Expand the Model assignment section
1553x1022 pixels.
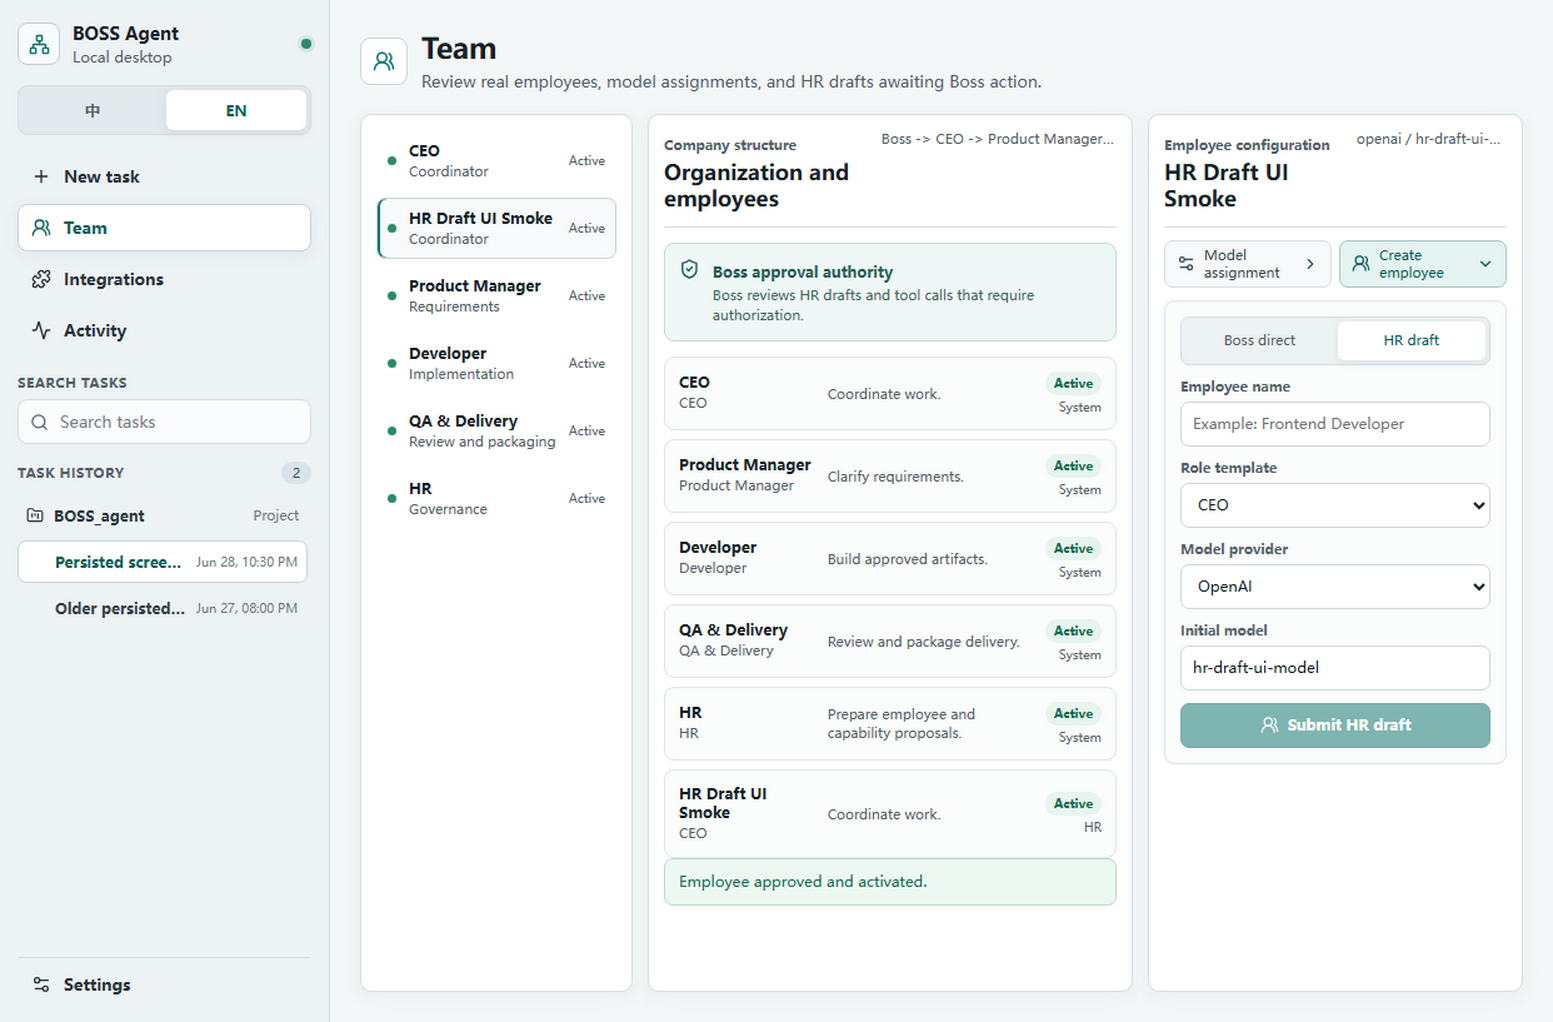point(1247,264)
